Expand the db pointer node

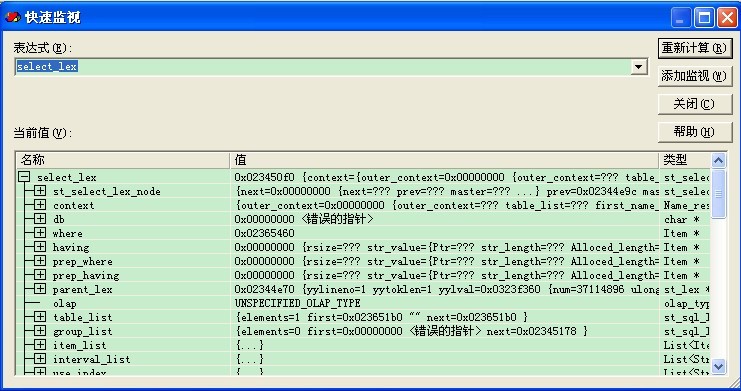[x=40, y=219]
